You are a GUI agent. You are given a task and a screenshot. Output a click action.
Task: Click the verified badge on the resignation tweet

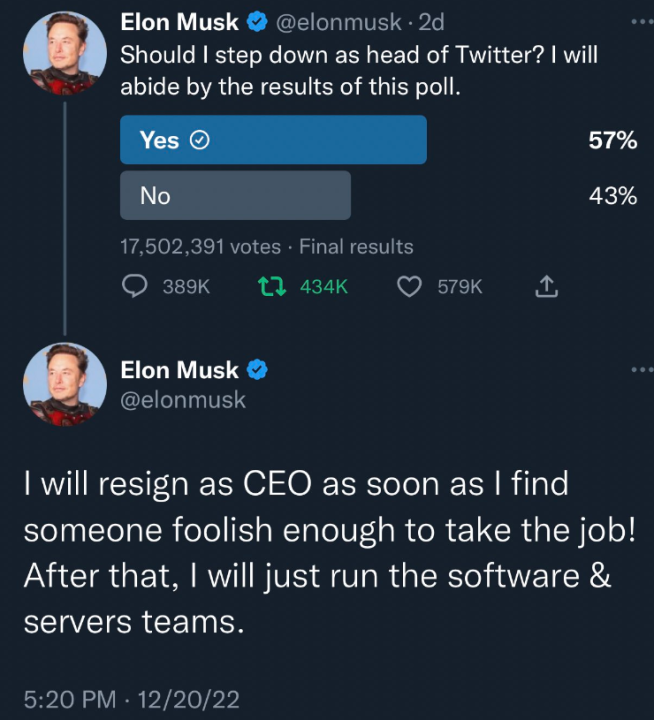[256, 370]
